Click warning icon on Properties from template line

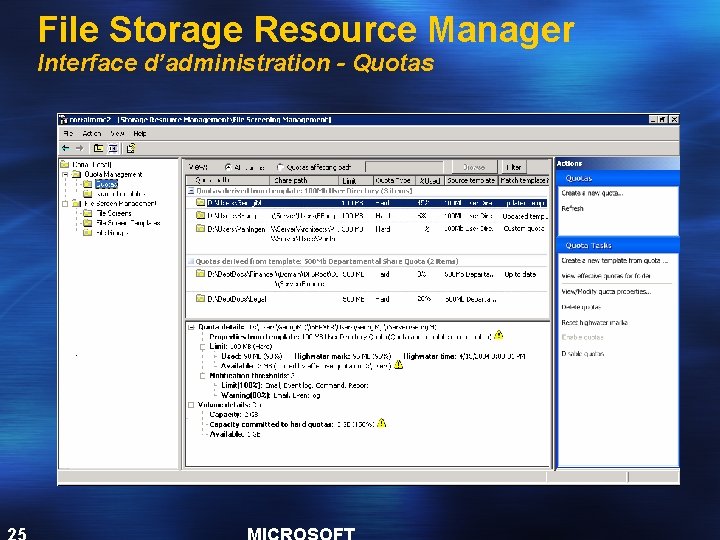[499, 335]
